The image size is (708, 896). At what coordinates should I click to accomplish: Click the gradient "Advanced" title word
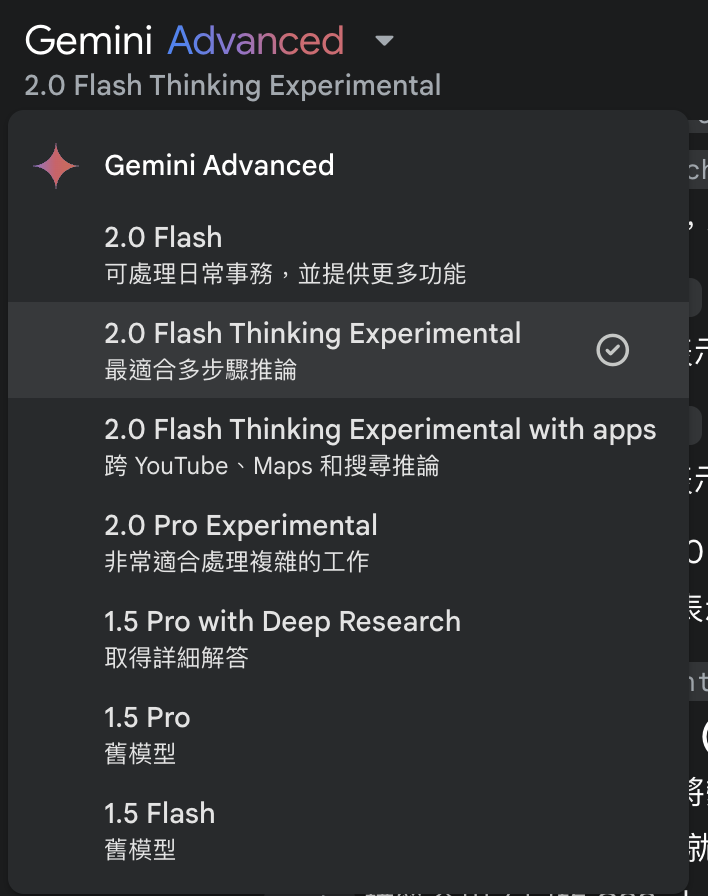(x=255, y=41)
